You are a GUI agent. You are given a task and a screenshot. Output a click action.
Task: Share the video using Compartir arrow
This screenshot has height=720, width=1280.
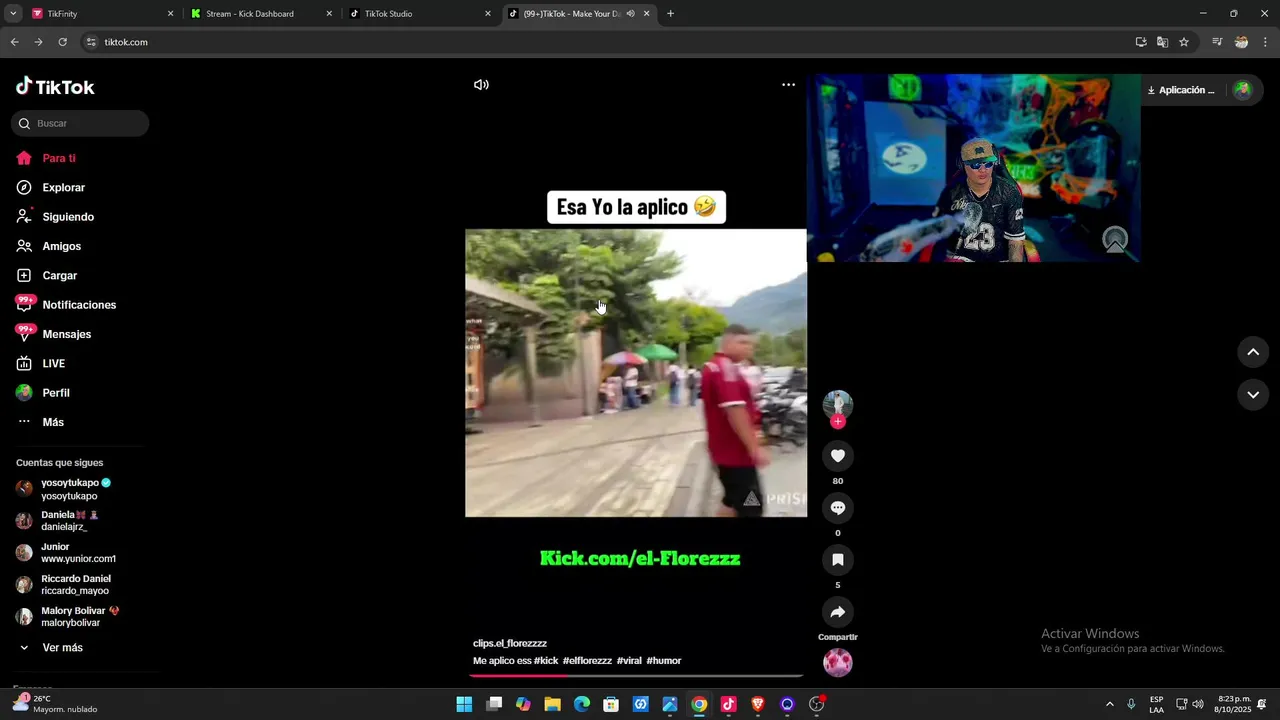point(838,612)
